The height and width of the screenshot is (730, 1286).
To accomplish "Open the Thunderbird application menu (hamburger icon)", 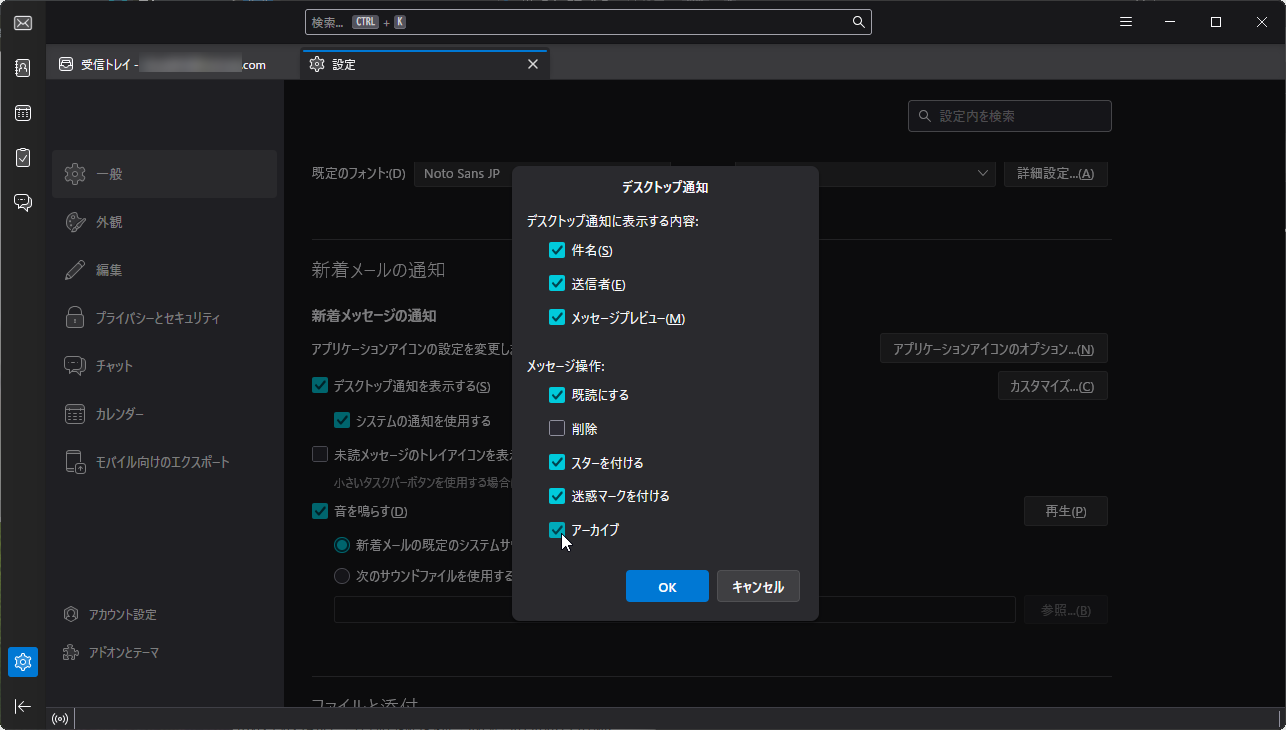I will click(x=1126, y=22).
